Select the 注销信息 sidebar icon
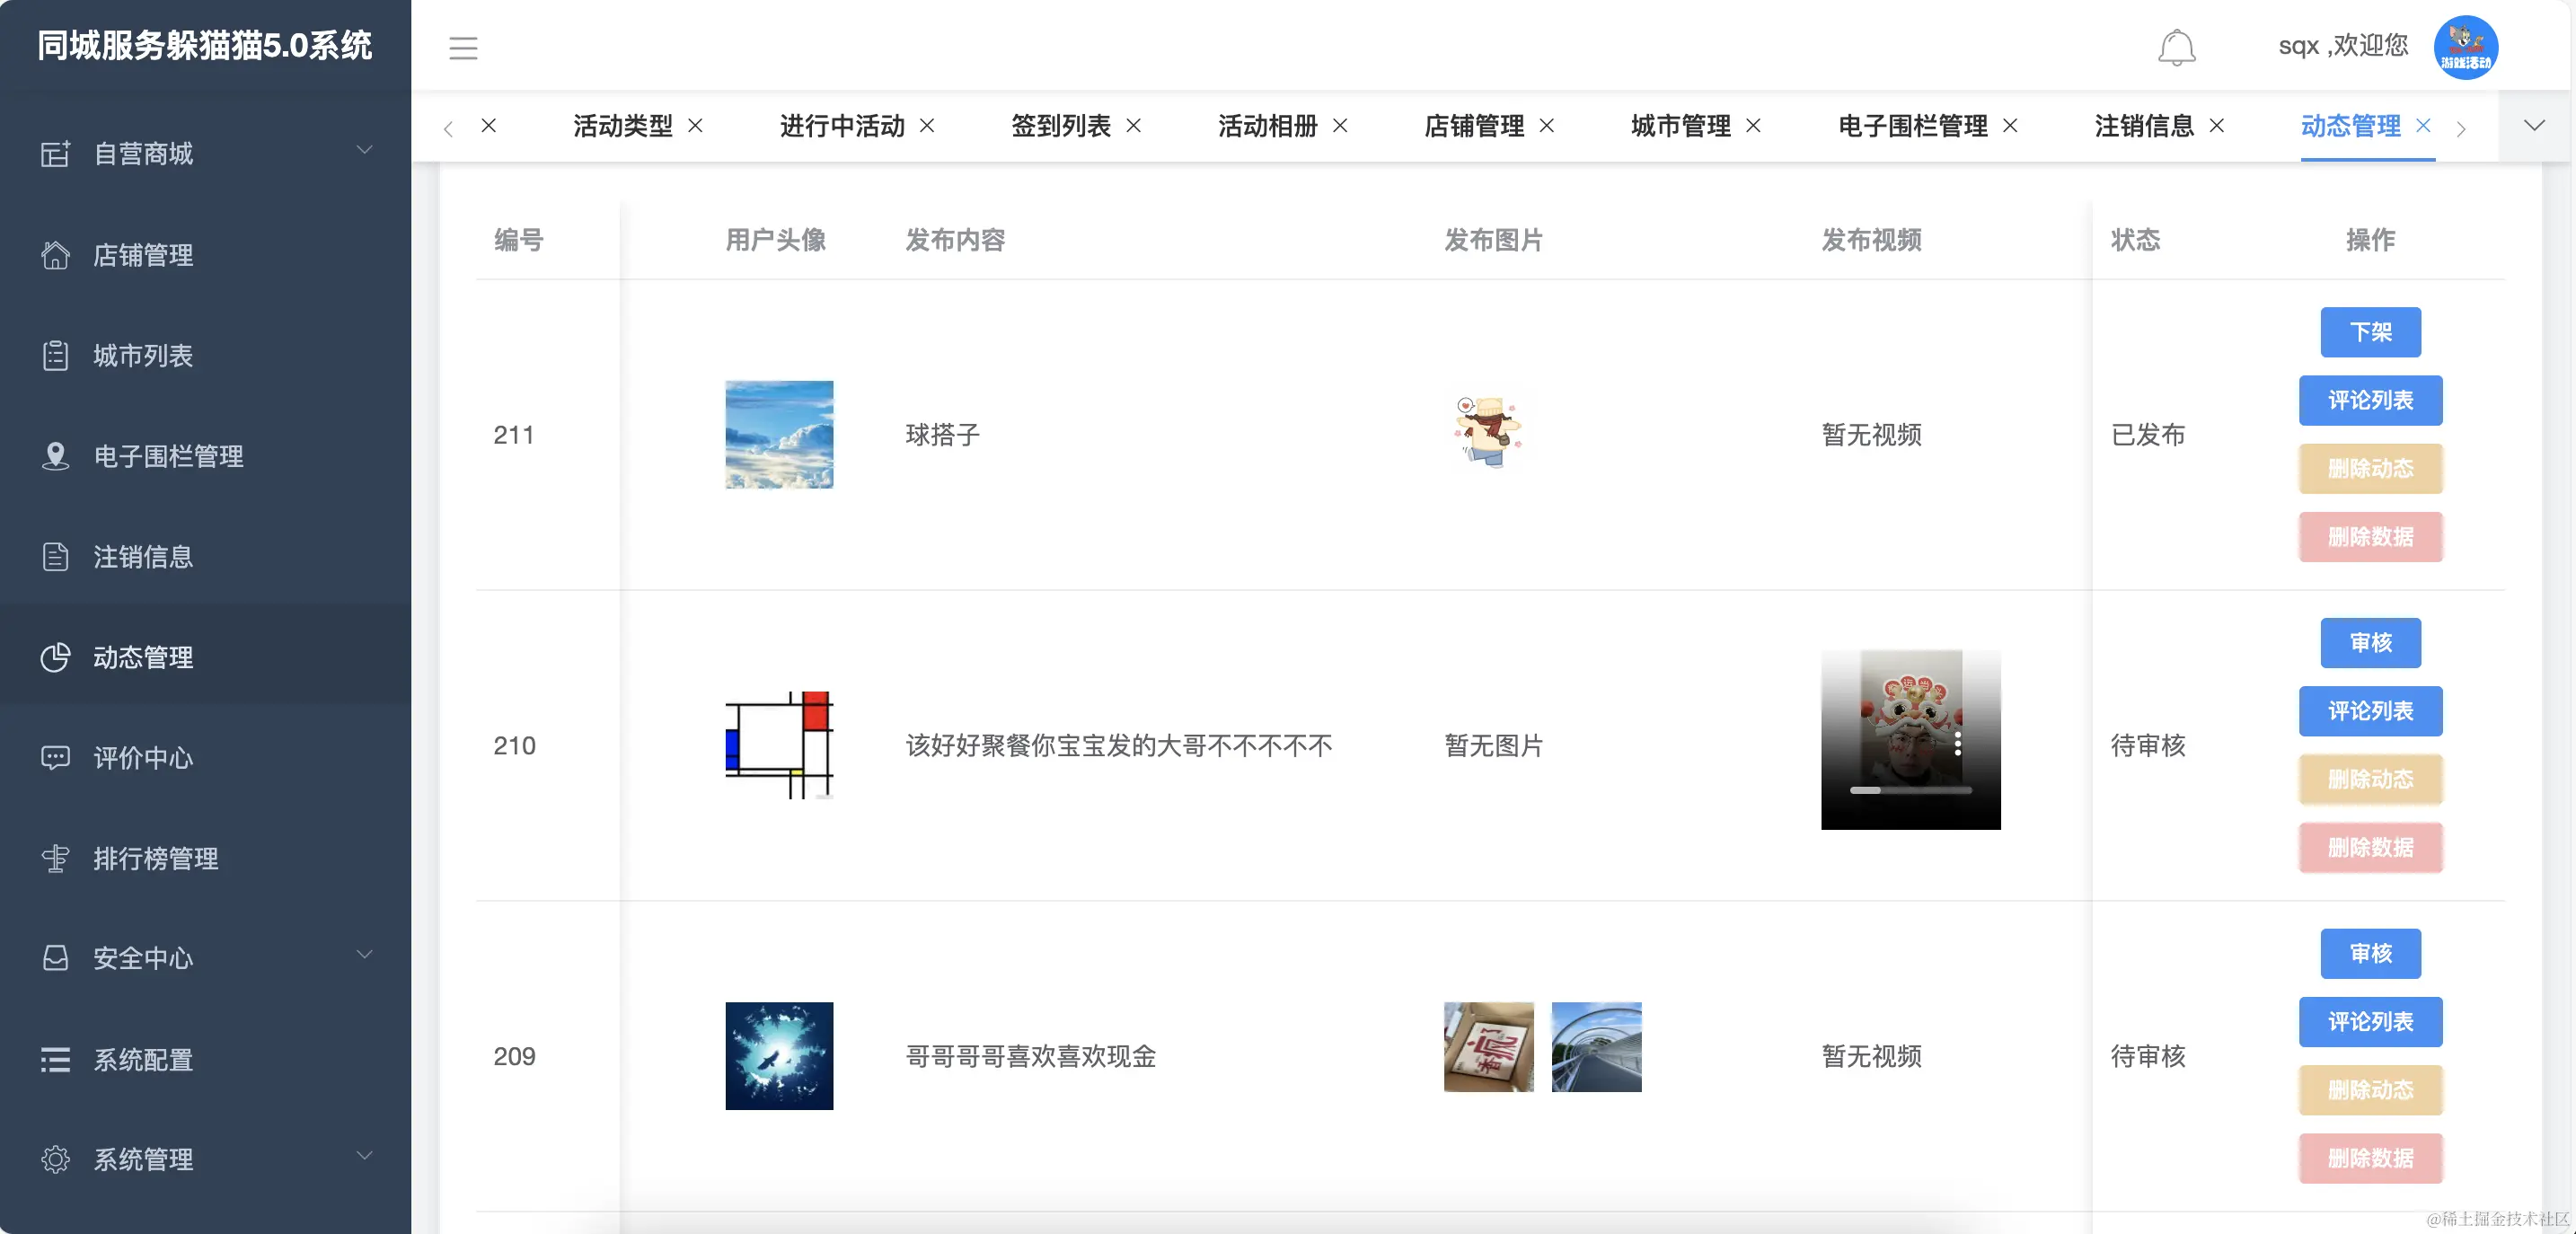2576x1234 pixels. [56, 557]
